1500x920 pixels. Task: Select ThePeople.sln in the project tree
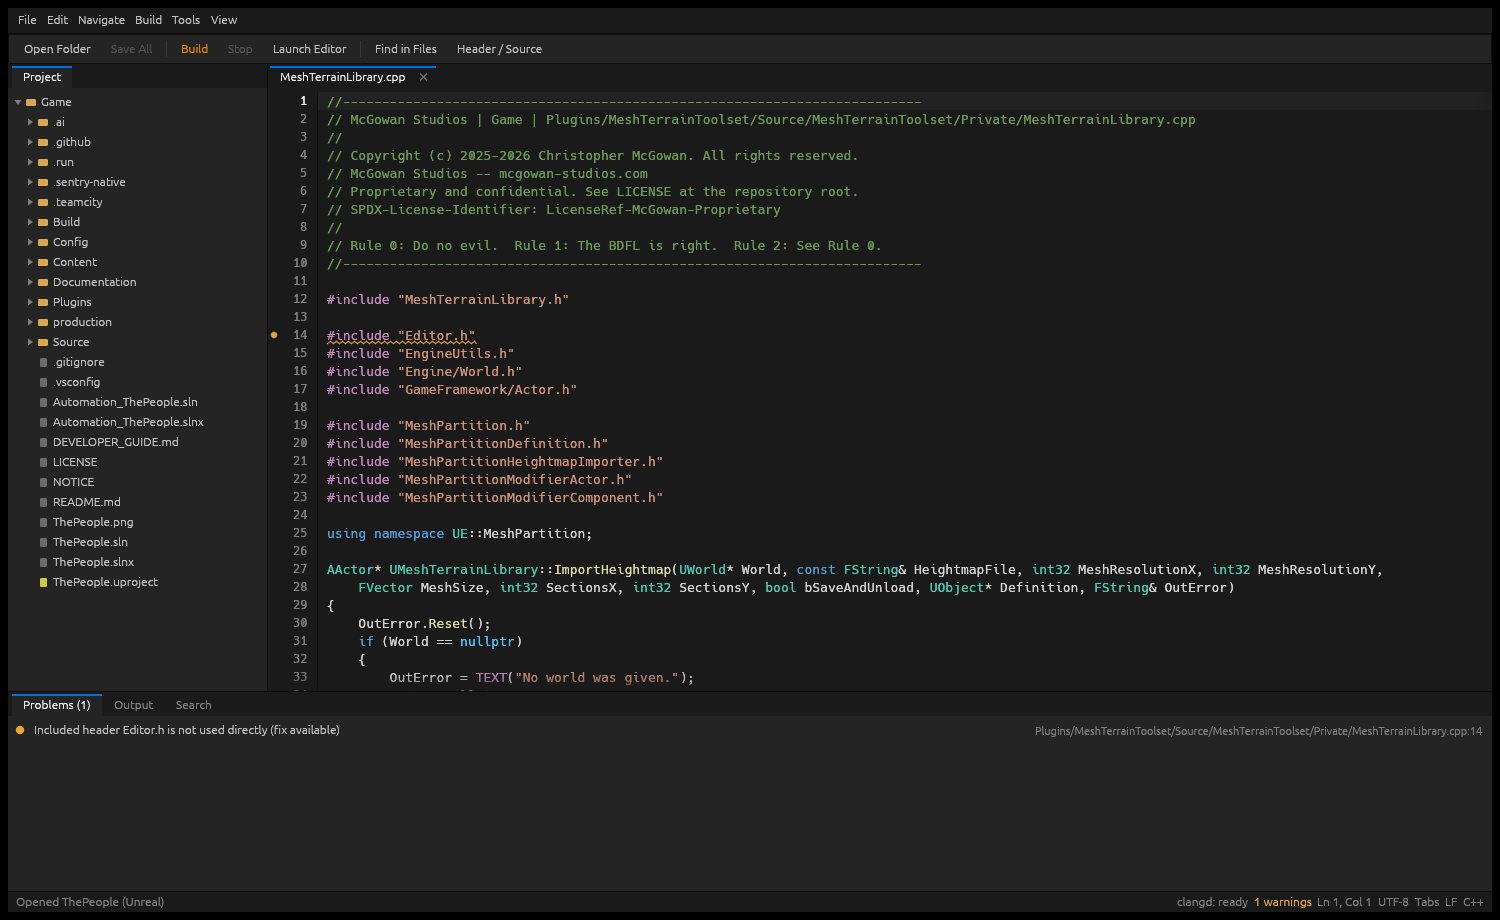coord(90,542)
